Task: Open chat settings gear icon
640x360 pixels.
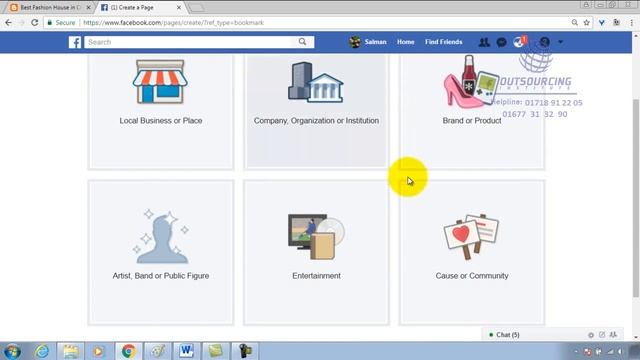Action: pos(591,335)
